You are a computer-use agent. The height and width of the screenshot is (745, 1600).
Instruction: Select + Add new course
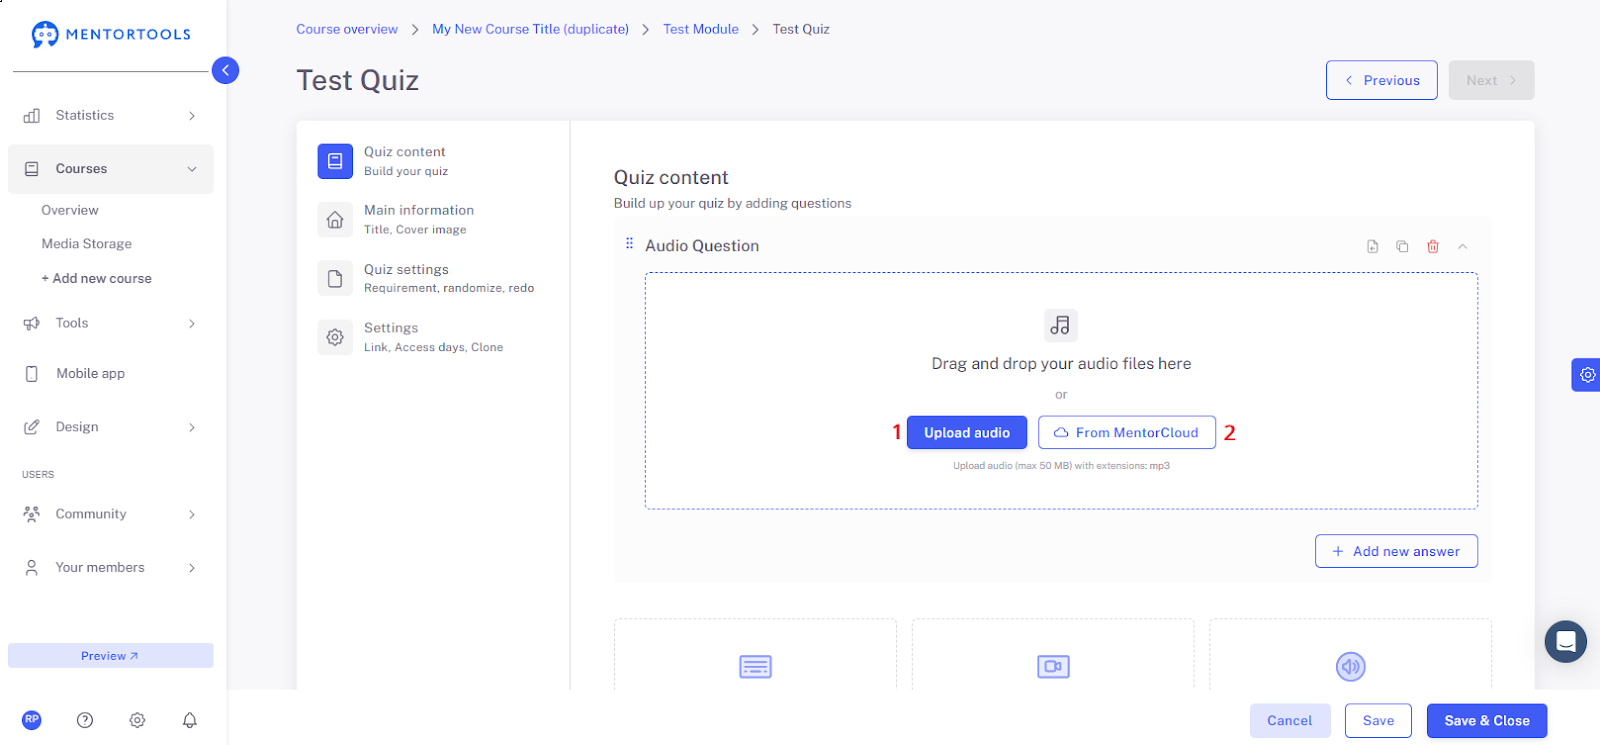tap(96, 279)
